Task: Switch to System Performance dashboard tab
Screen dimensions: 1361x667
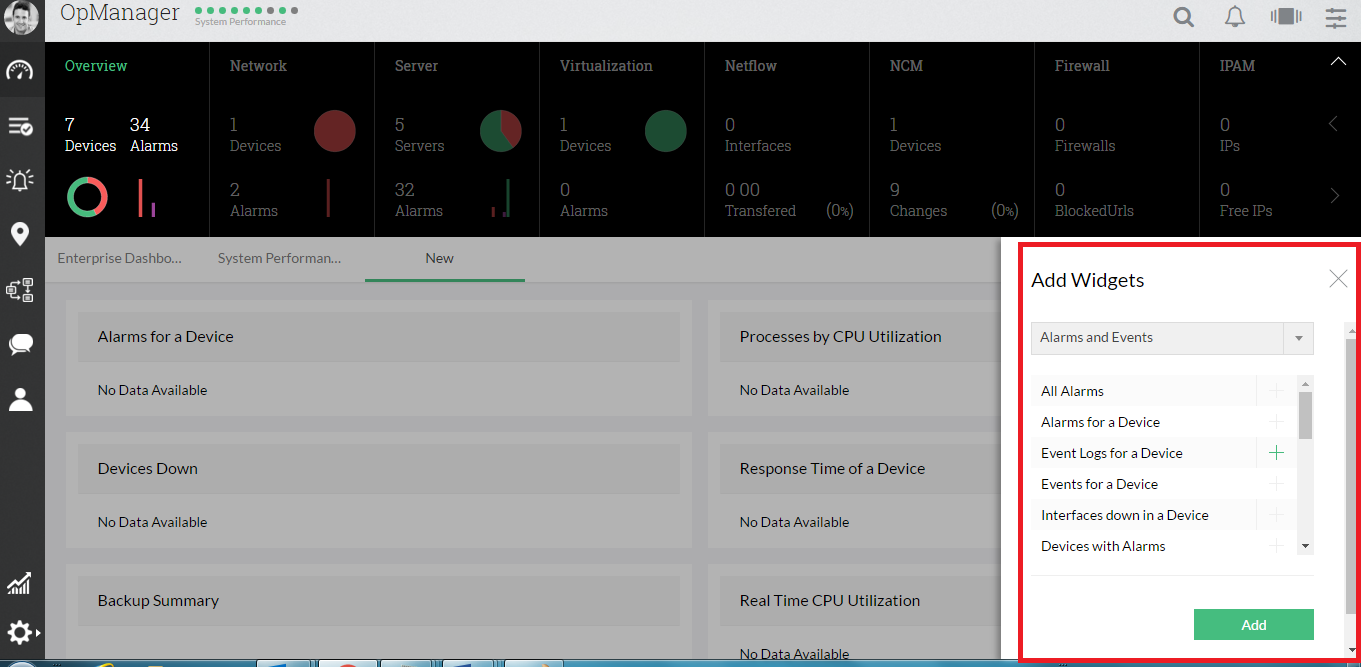Action: tap(280, 258)
